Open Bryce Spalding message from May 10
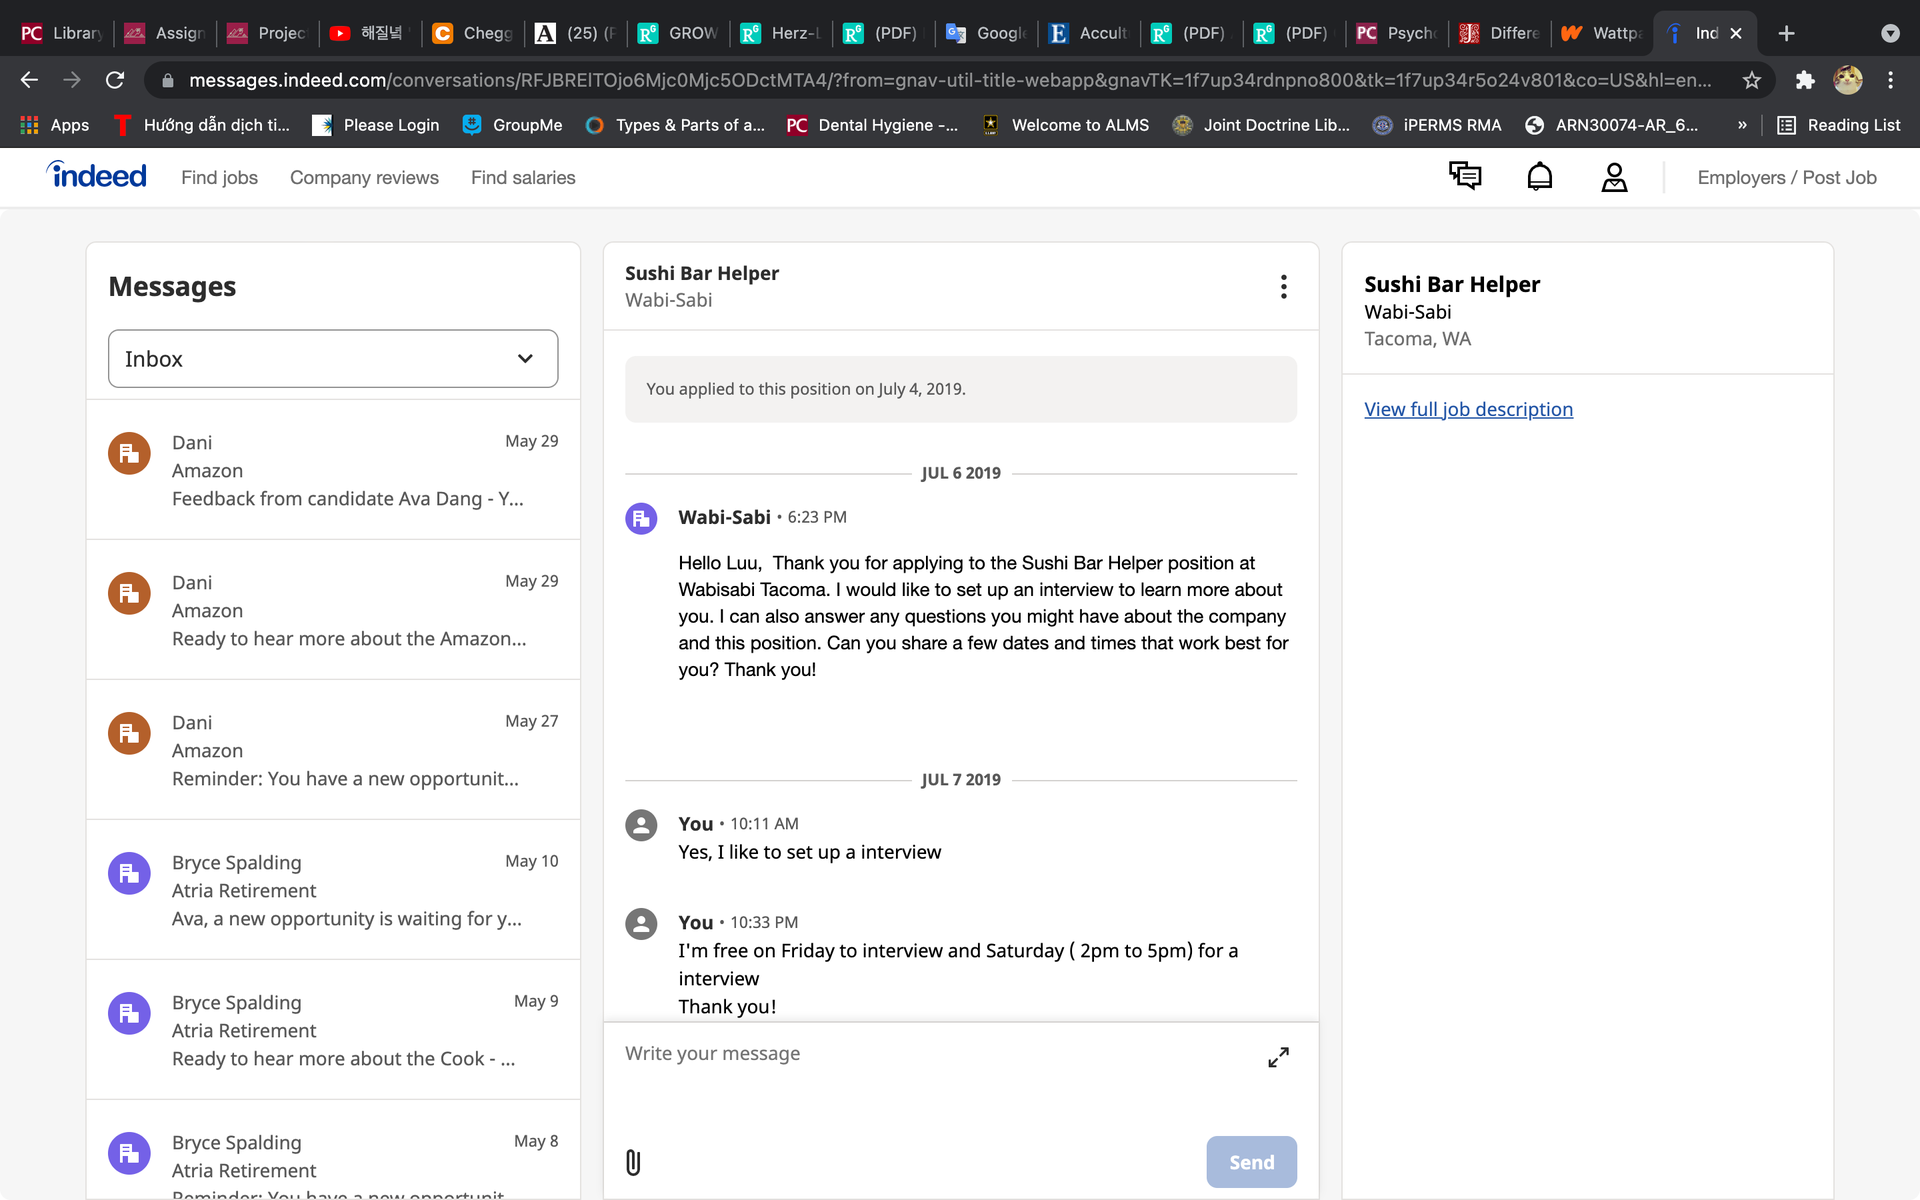Screen dimensions: 1920x1200 point(333,890)
